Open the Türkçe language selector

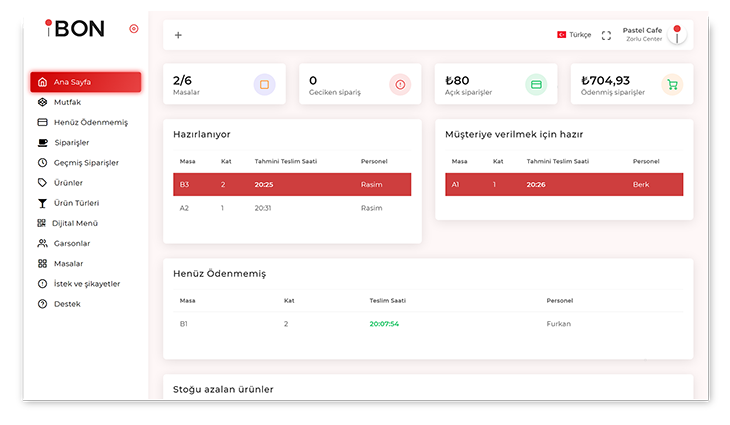coord(574,35)
